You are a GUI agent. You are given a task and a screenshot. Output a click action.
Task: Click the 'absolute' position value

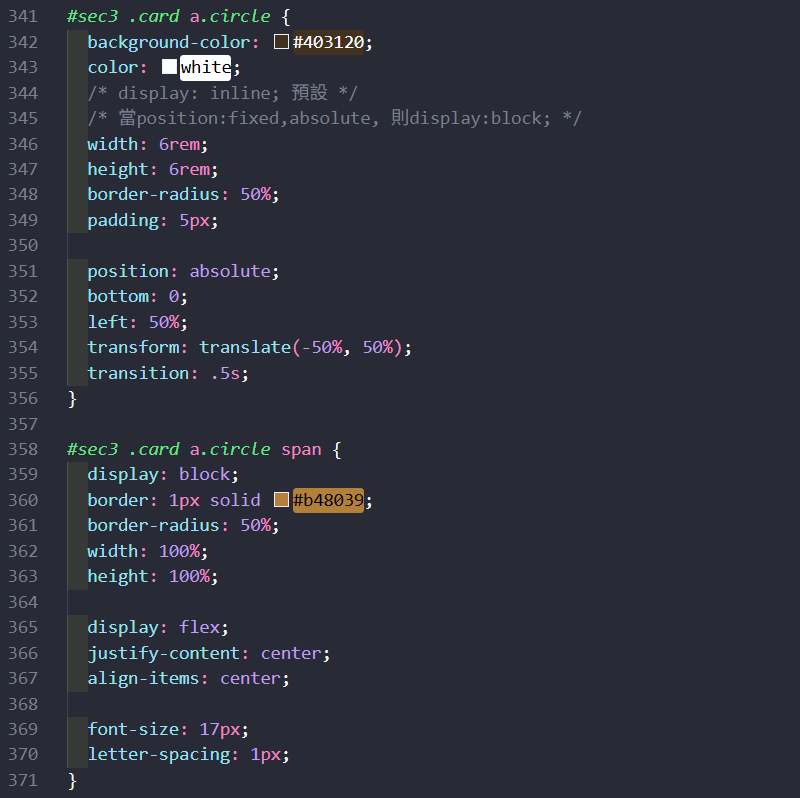[x=230, y=271]
